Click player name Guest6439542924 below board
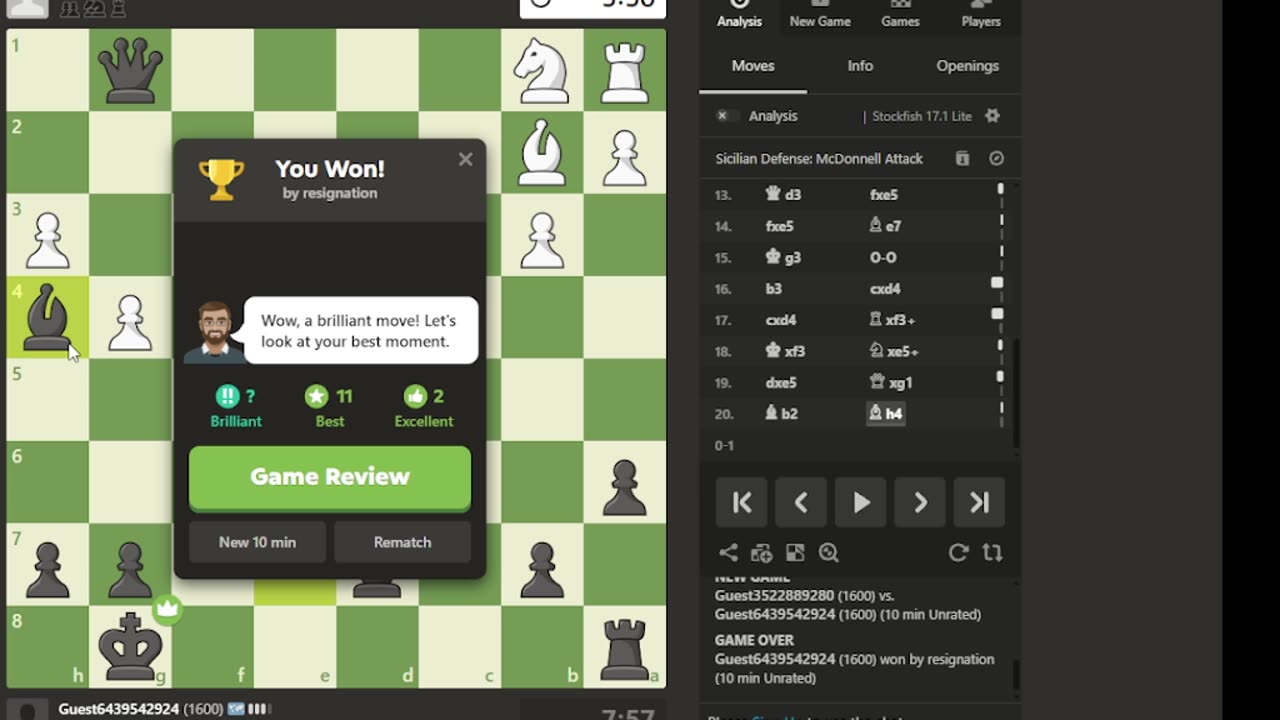The width and height of the screenshot is (1280, 720). (118, 709)
